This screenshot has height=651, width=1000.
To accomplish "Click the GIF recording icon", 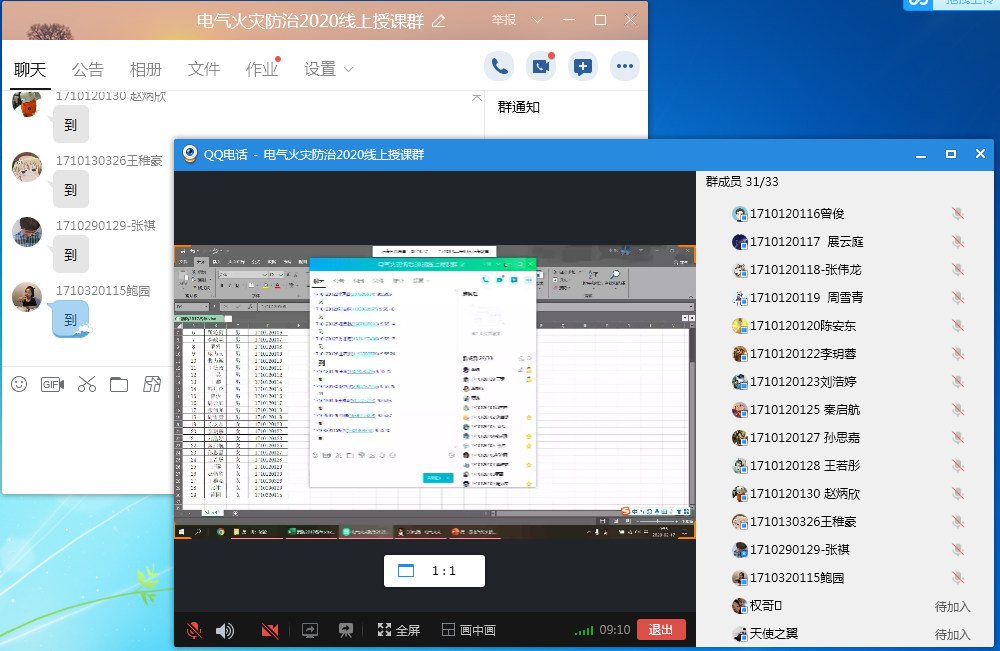I will pyautogui.click(x=52, y=384).
